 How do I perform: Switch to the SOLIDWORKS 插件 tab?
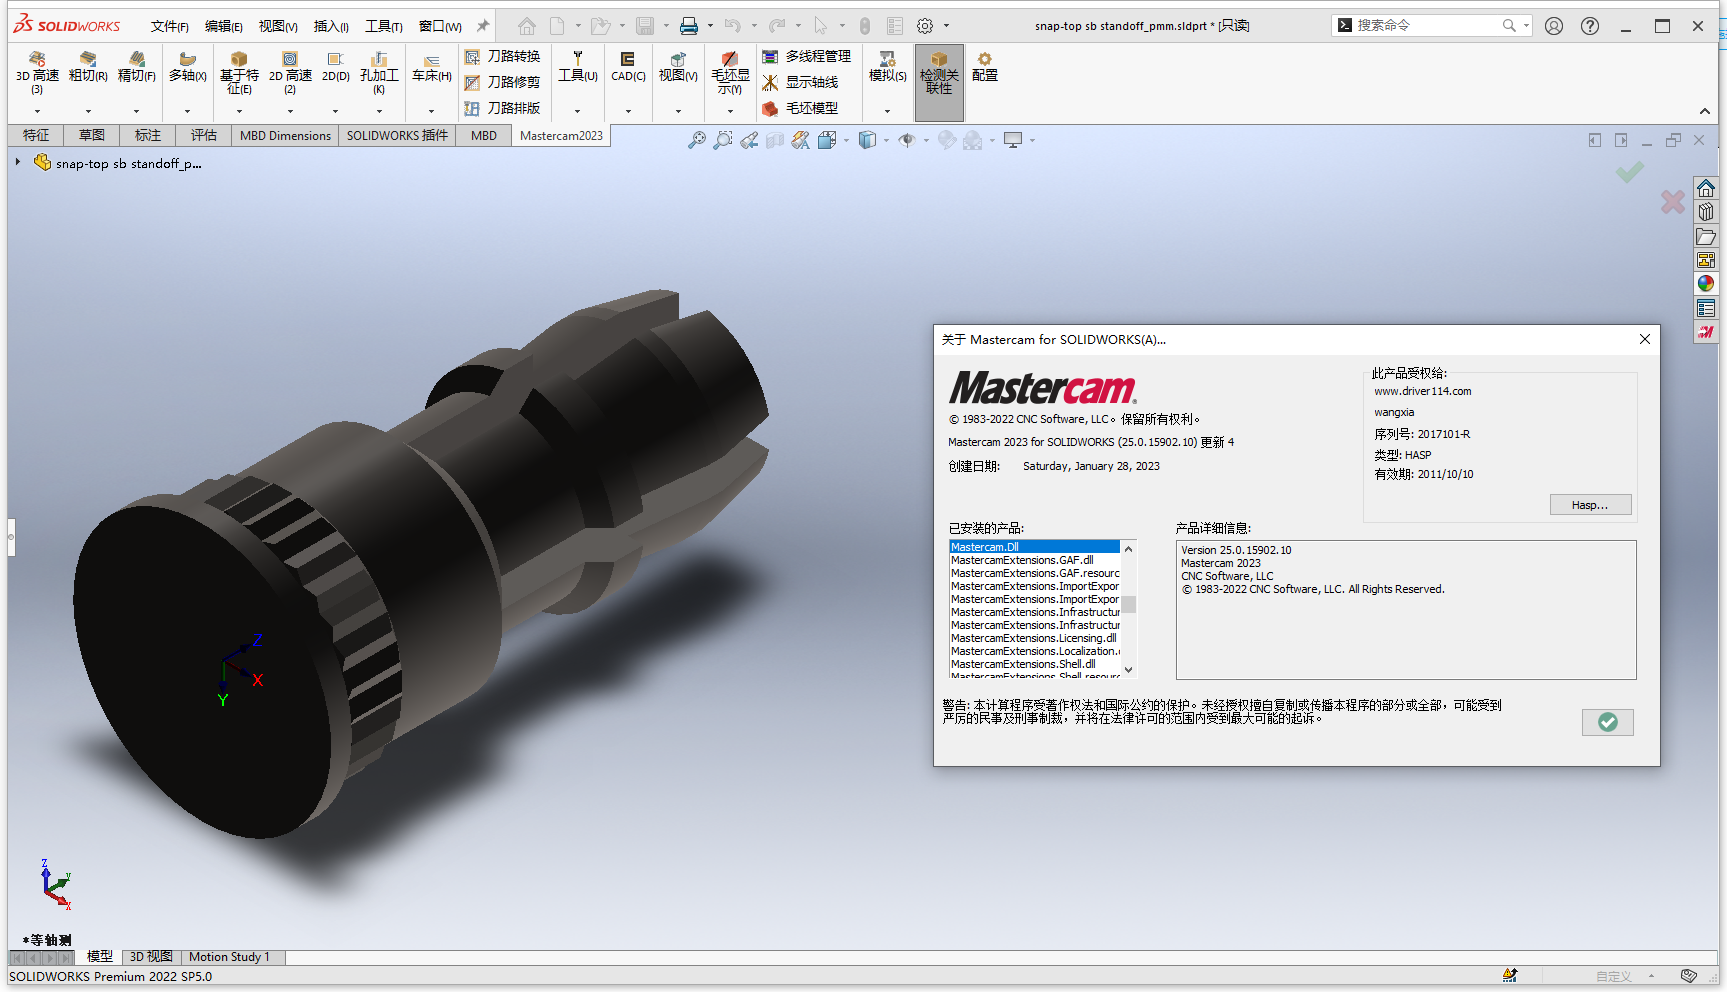pyautogui.click(x=397, y=136)
